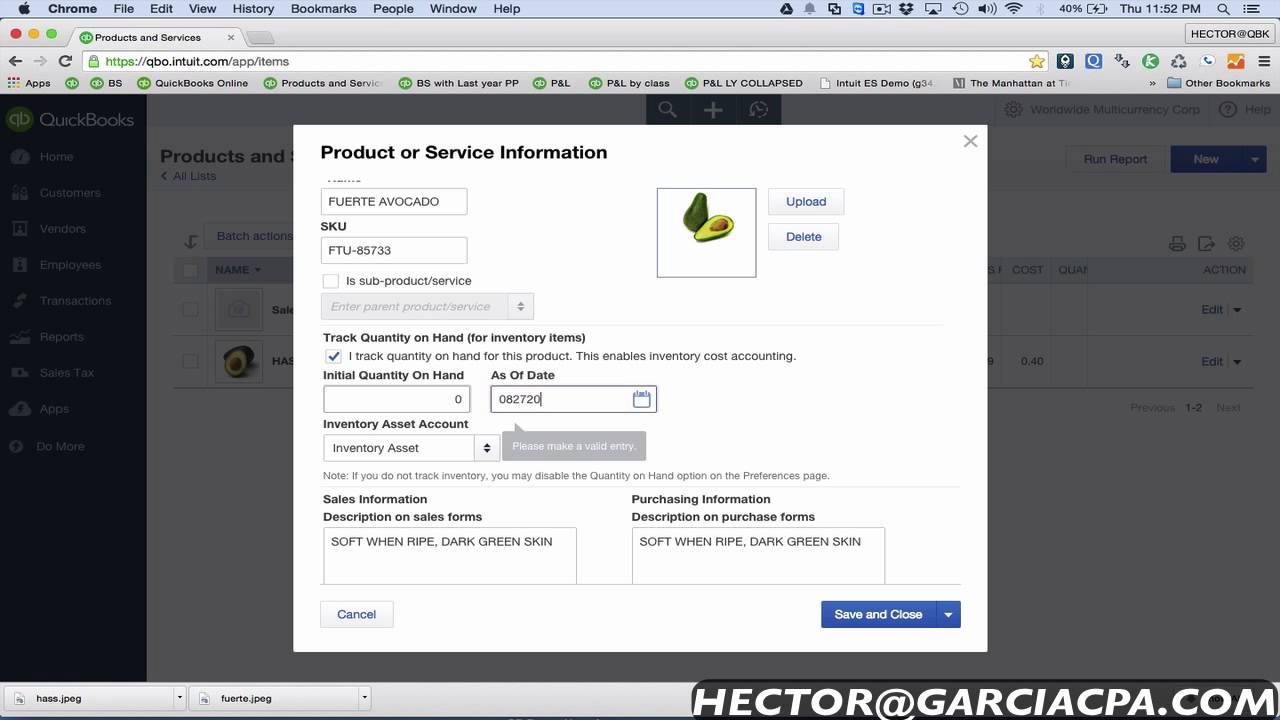Viewport: 1280px width, 720px height.
Task: Uncheck the track quantity on hand checkbox
Action: pos(333,356)
